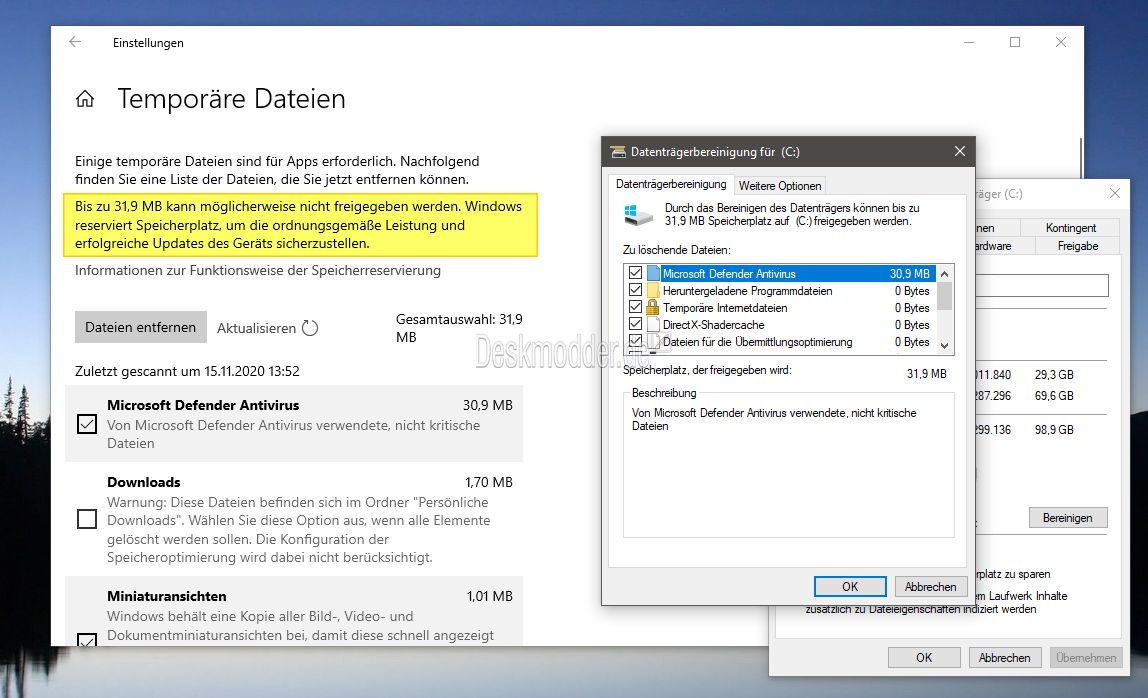Click the Dateien entfernen button
Image resolution: width=1148 pixels, height=698 pixels.
coord(141,327)
